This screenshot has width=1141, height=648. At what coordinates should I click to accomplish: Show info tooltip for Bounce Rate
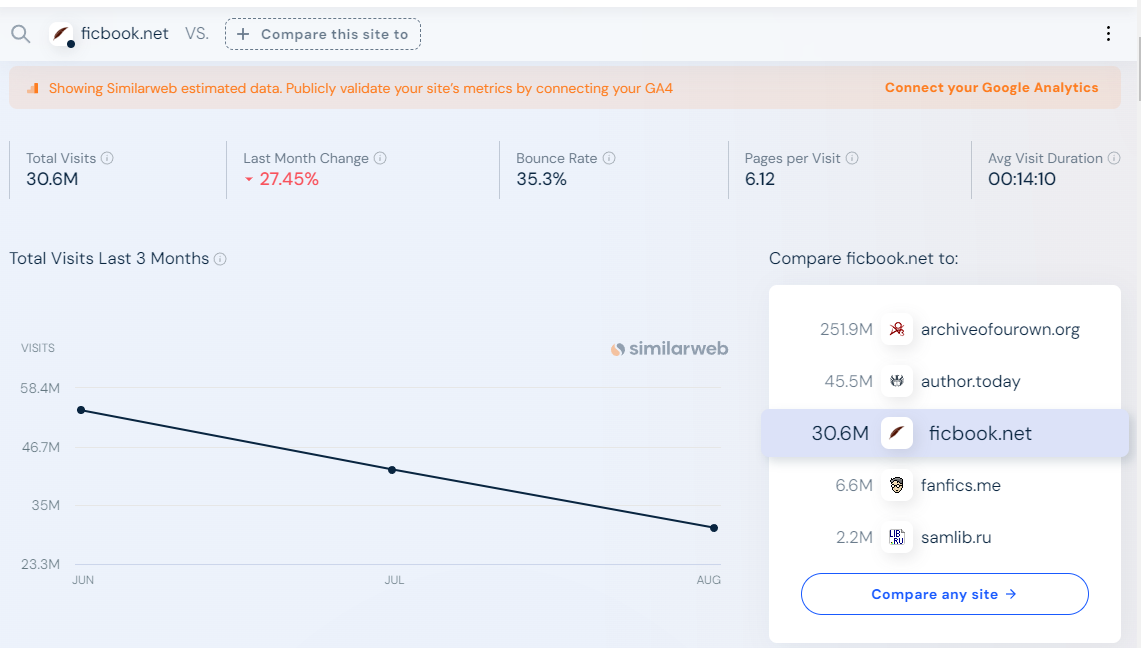click(x=609, y=159)
